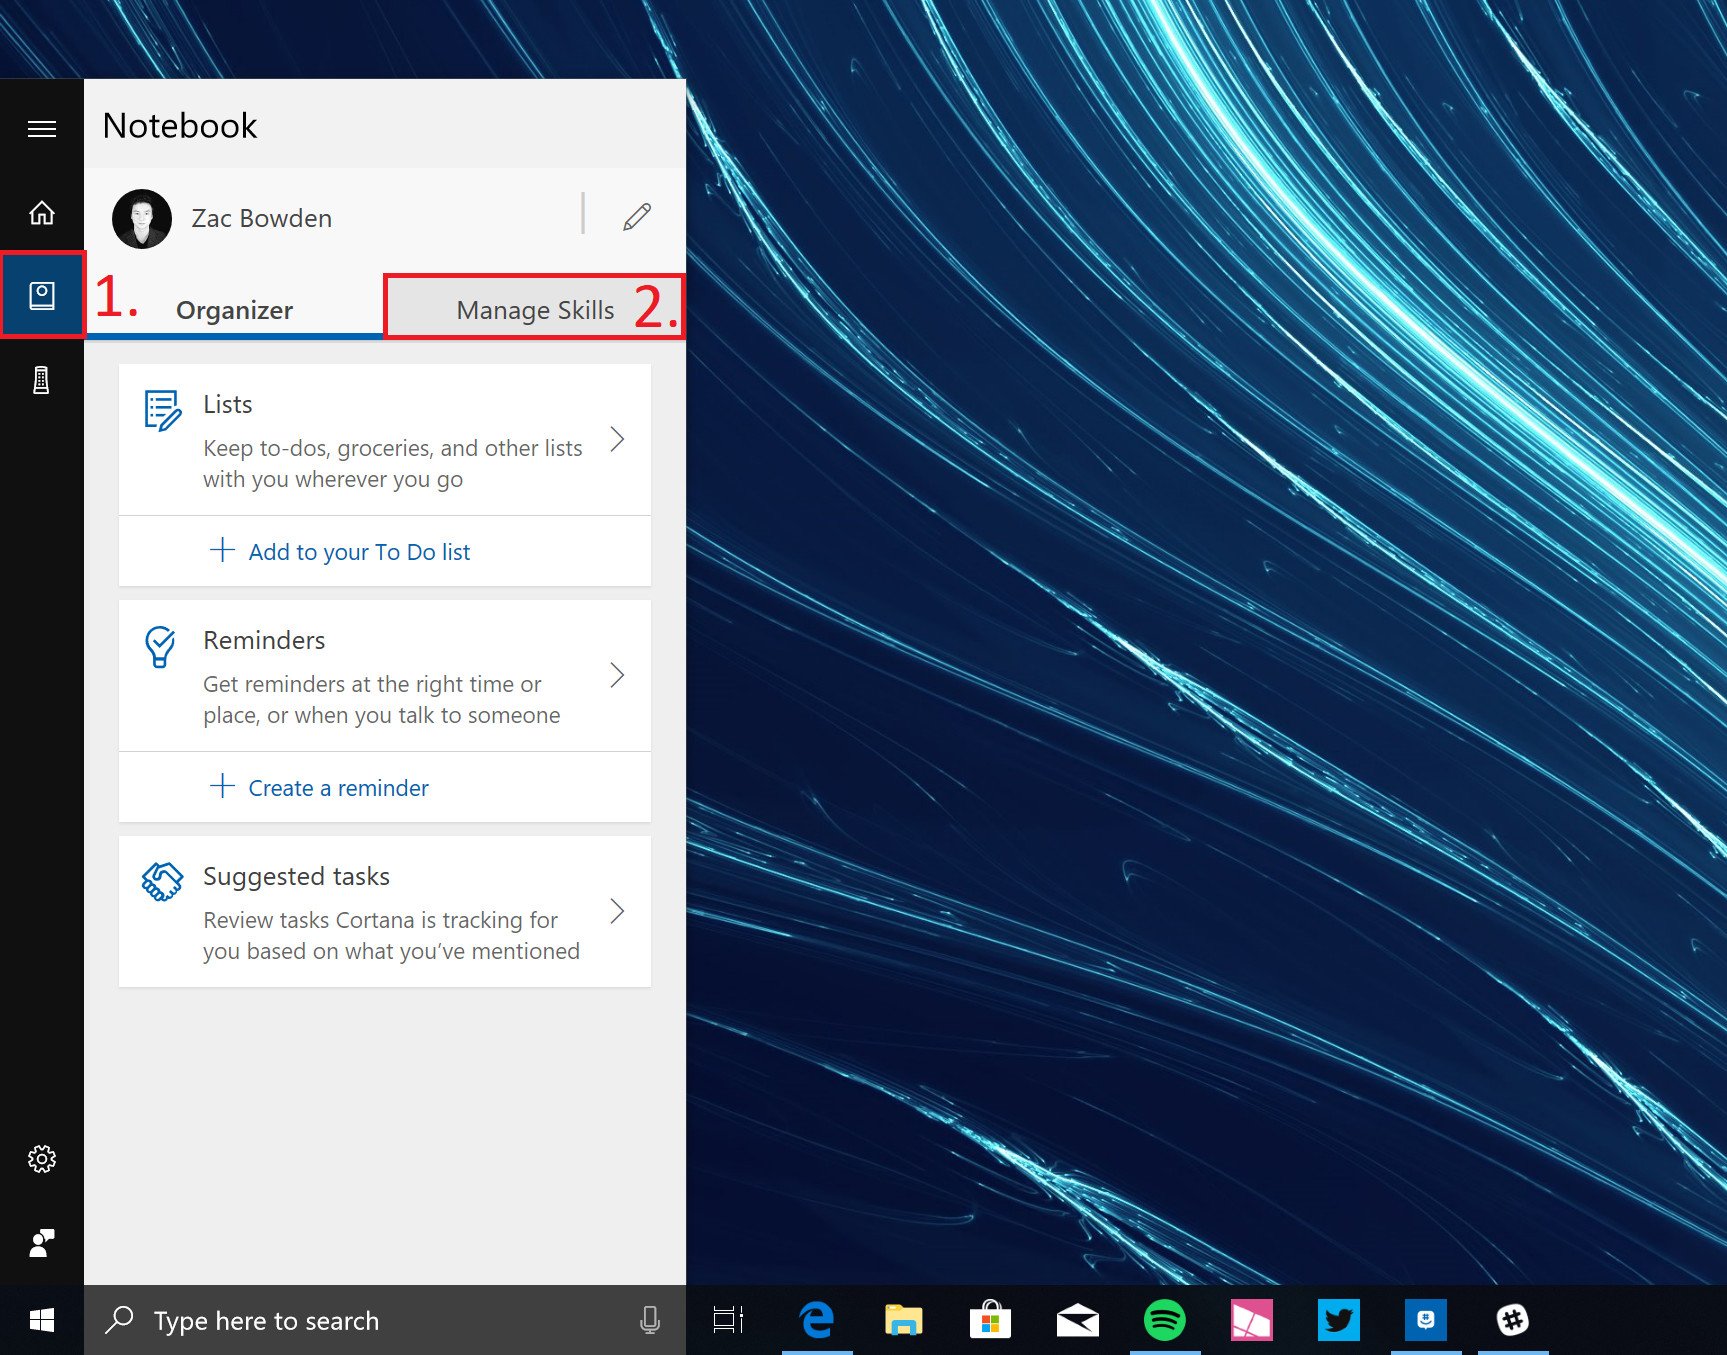Open File Explorer from taskbar
This screenshot has height=1355, width=1727.
[x=904, y=1320]
